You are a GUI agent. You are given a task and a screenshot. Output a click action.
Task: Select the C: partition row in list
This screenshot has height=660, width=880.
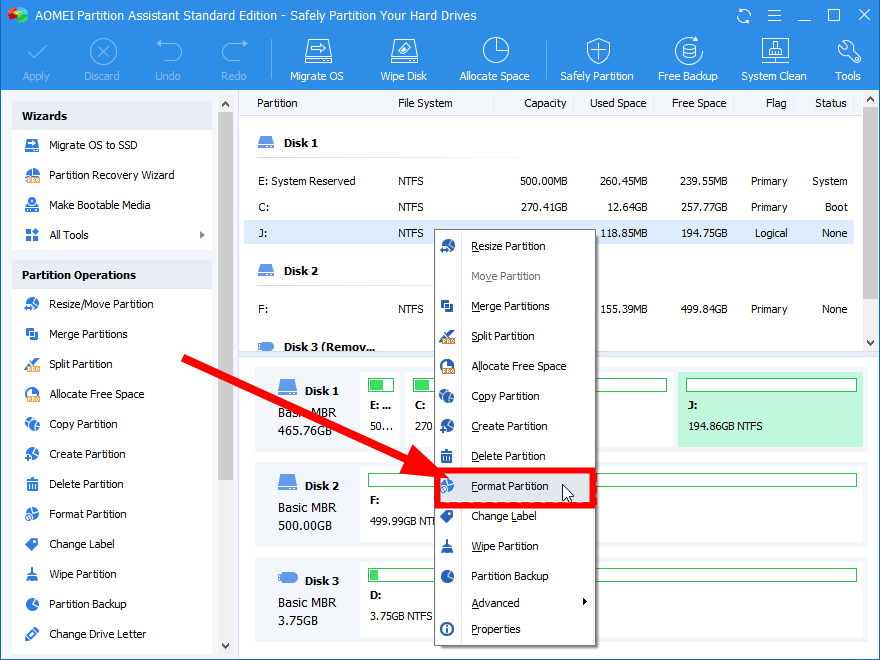pyautogui.click(x=549, y=207)
